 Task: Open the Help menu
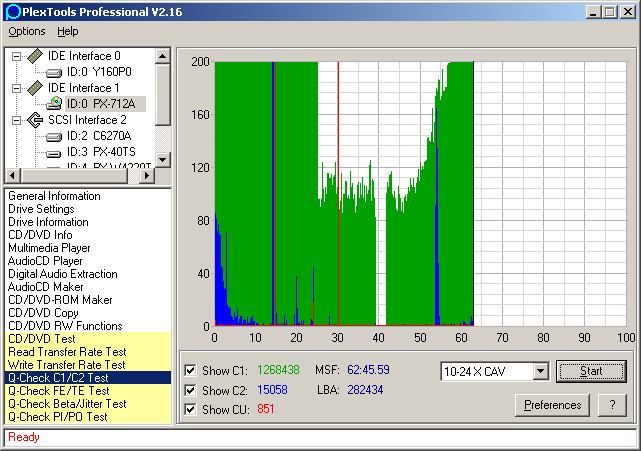point(67,31)
